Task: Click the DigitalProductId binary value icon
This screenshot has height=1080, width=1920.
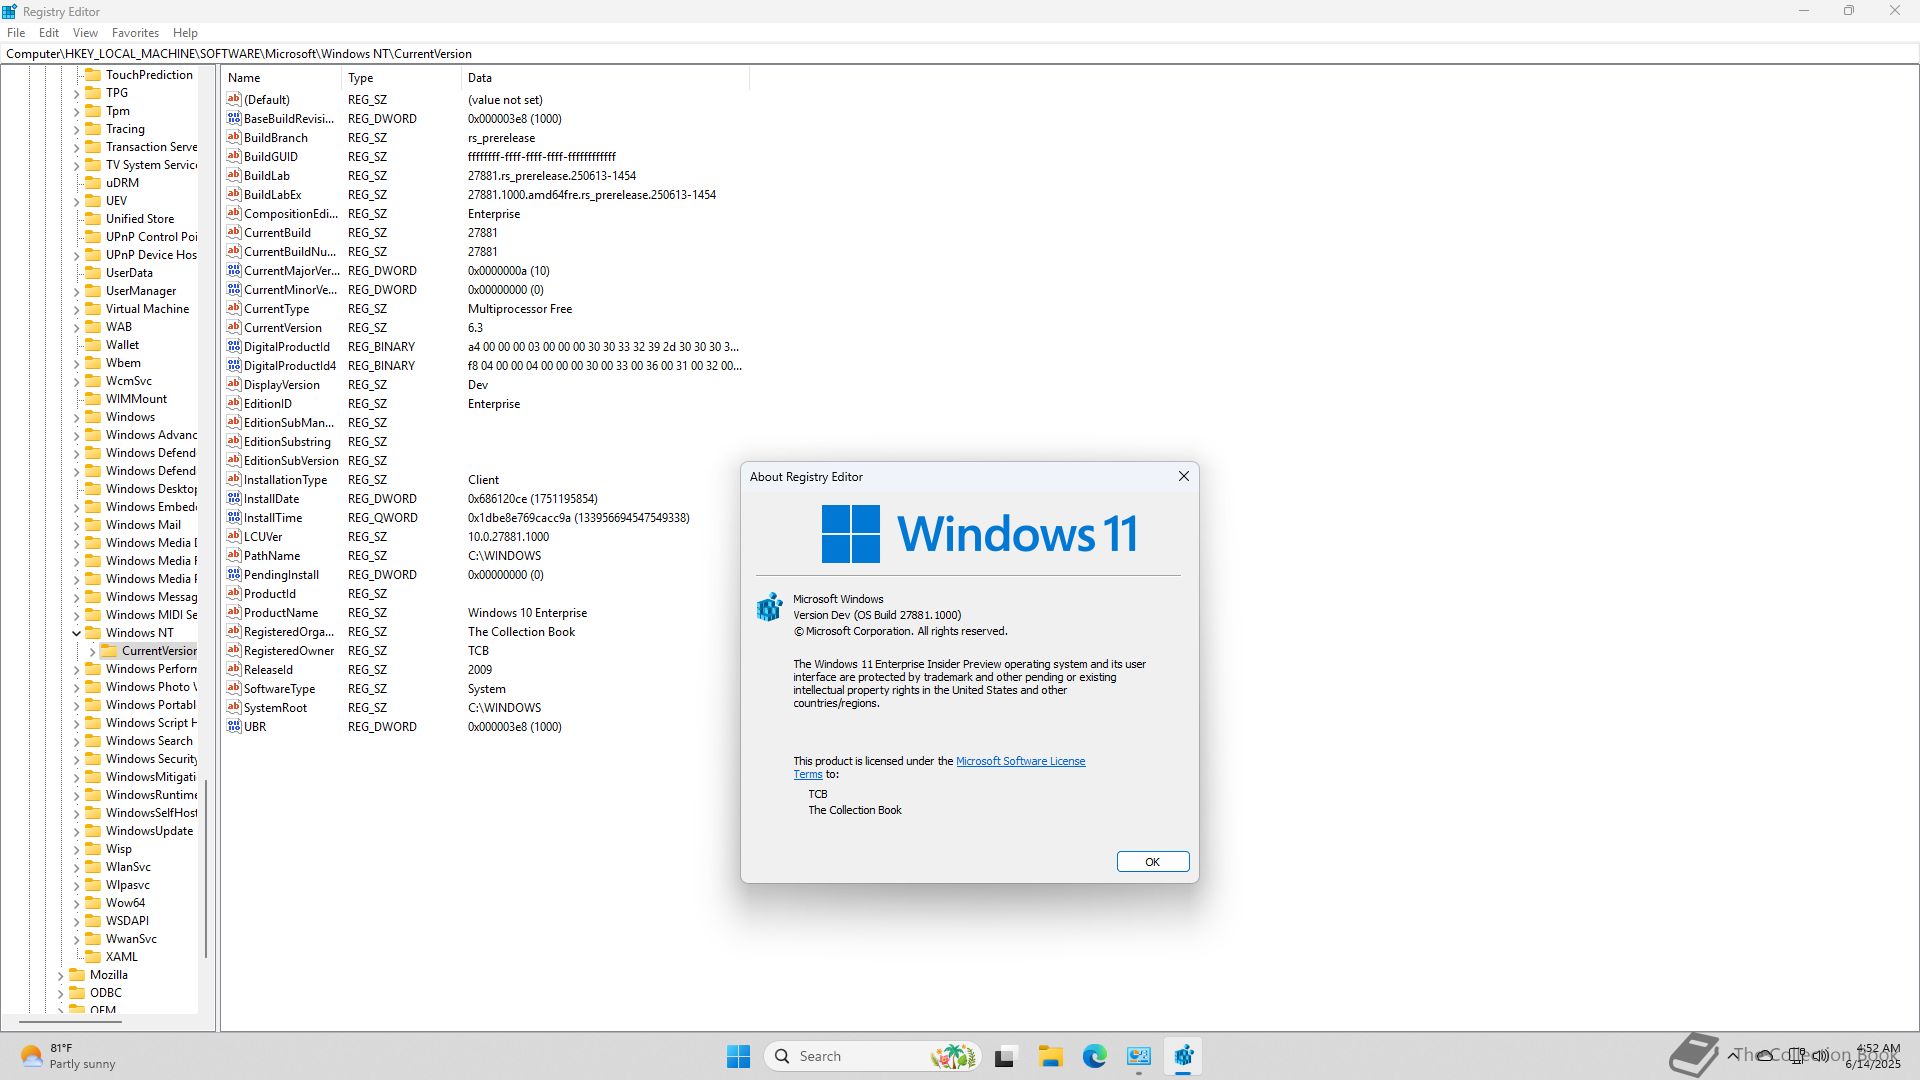Action: pyautogui.click(x=234, y=346)
